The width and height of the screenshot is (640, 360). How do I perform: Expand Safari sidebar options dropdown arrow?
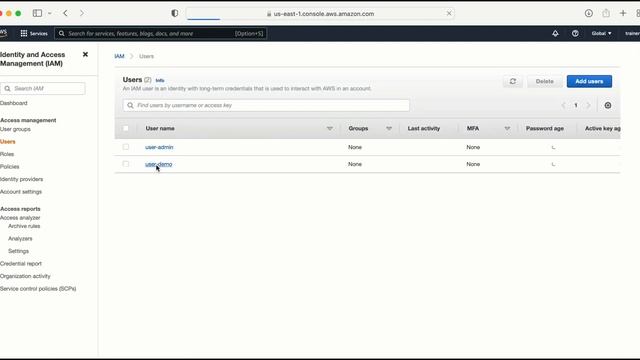click(50, 13)
